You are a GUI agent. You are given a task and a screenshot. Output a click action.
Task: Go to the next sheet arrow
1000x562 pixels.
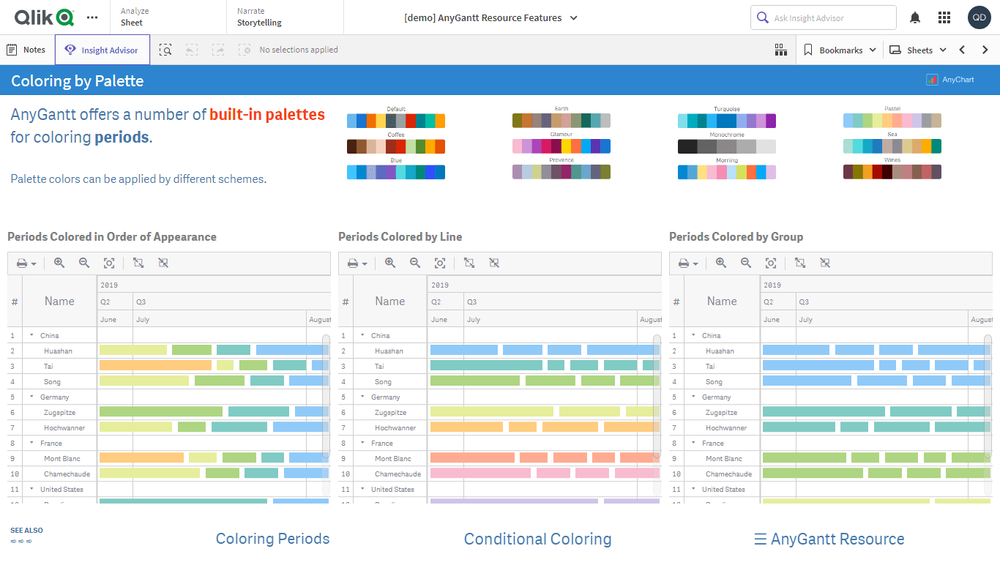[985, 50]
